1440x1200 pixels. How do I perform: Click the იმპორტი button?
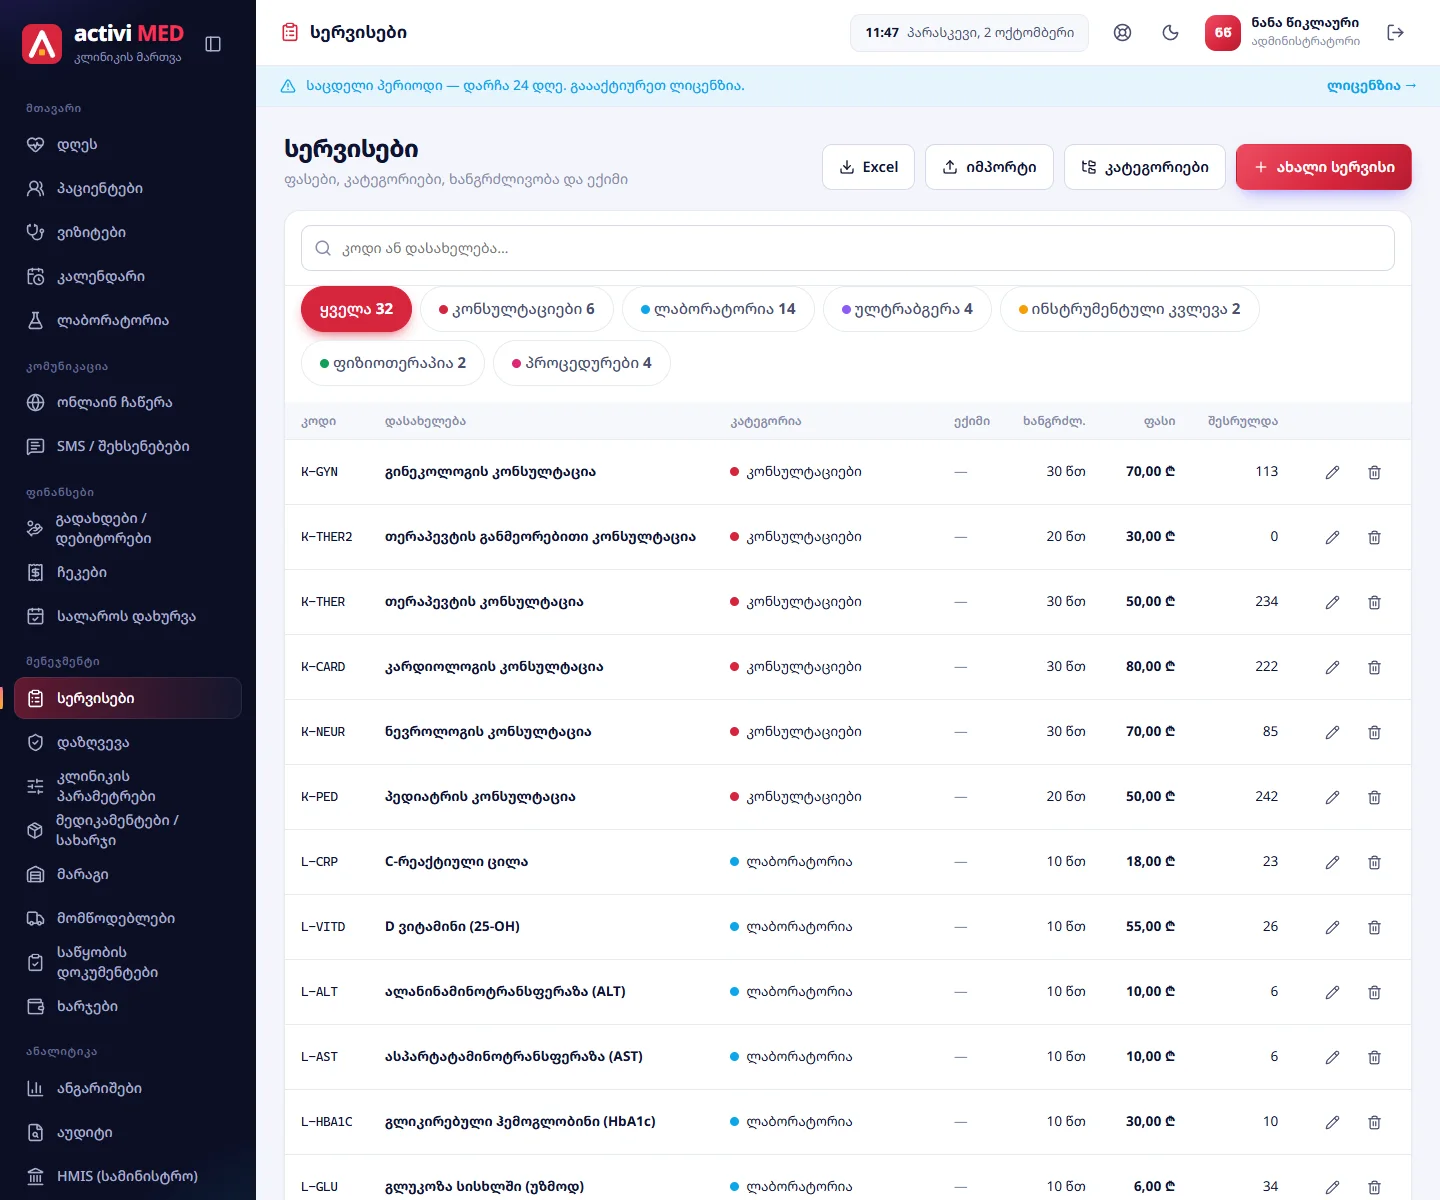tap(989, 167)
